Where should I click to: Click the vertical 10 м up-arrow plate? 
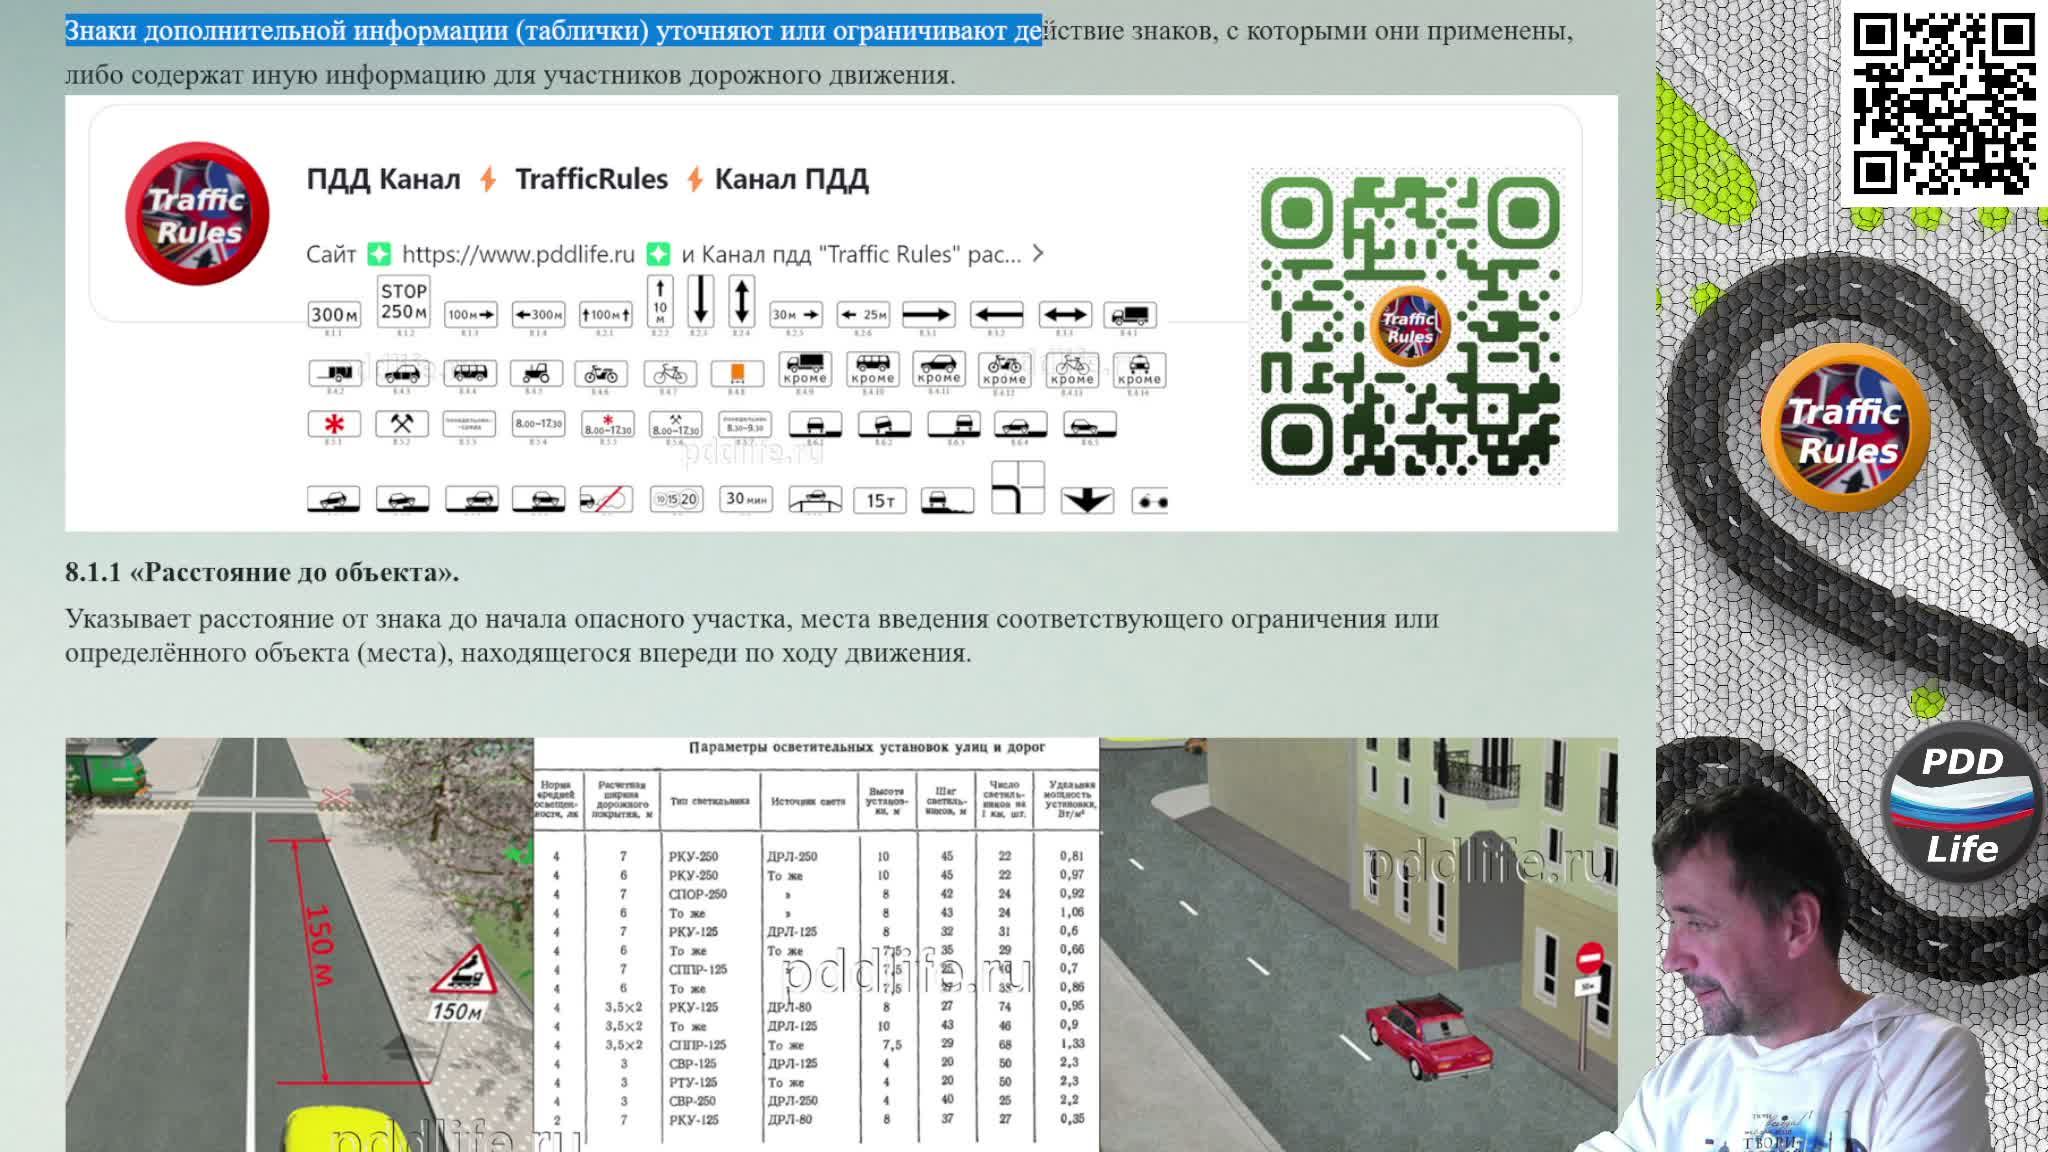(660, 300)
